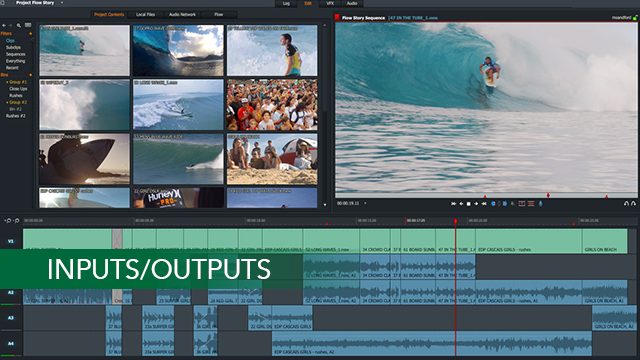This screenshot has width=640, height=360.
Task: Nudge one frame forward in viewer controls
Action: [476, 204]
